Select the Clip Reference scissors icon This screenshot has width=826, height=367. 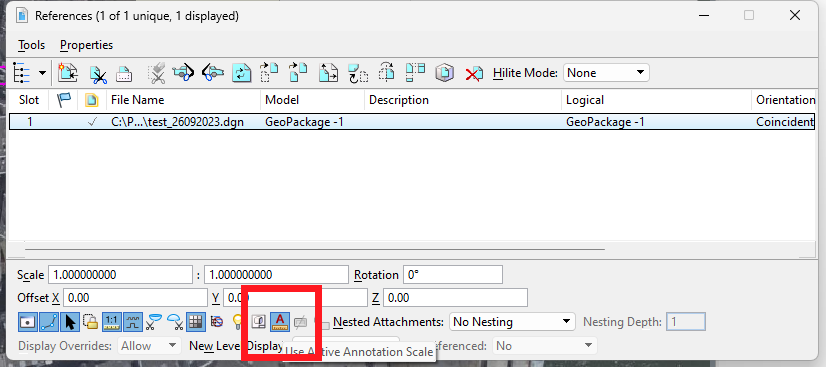98,73
